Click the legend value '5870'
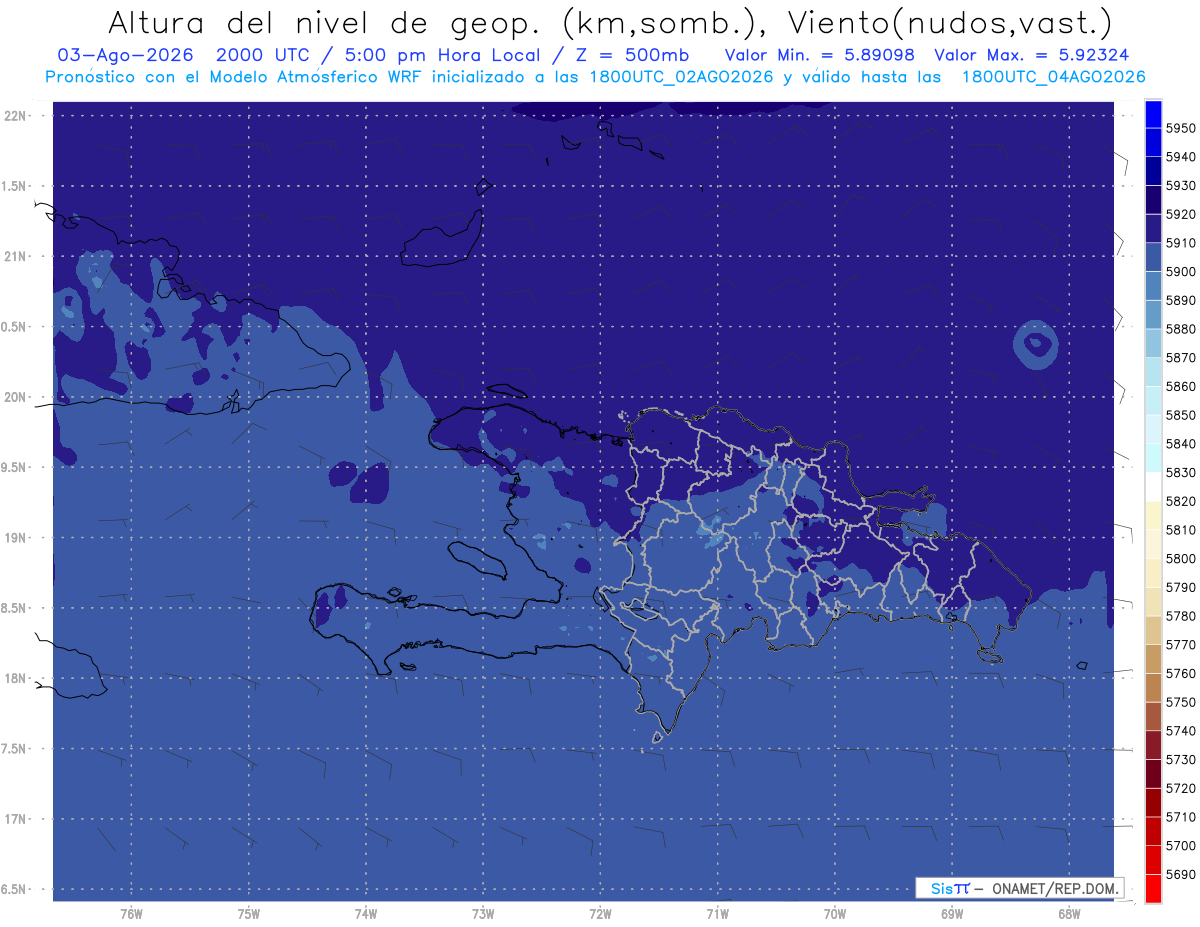 pos(1180,358)
